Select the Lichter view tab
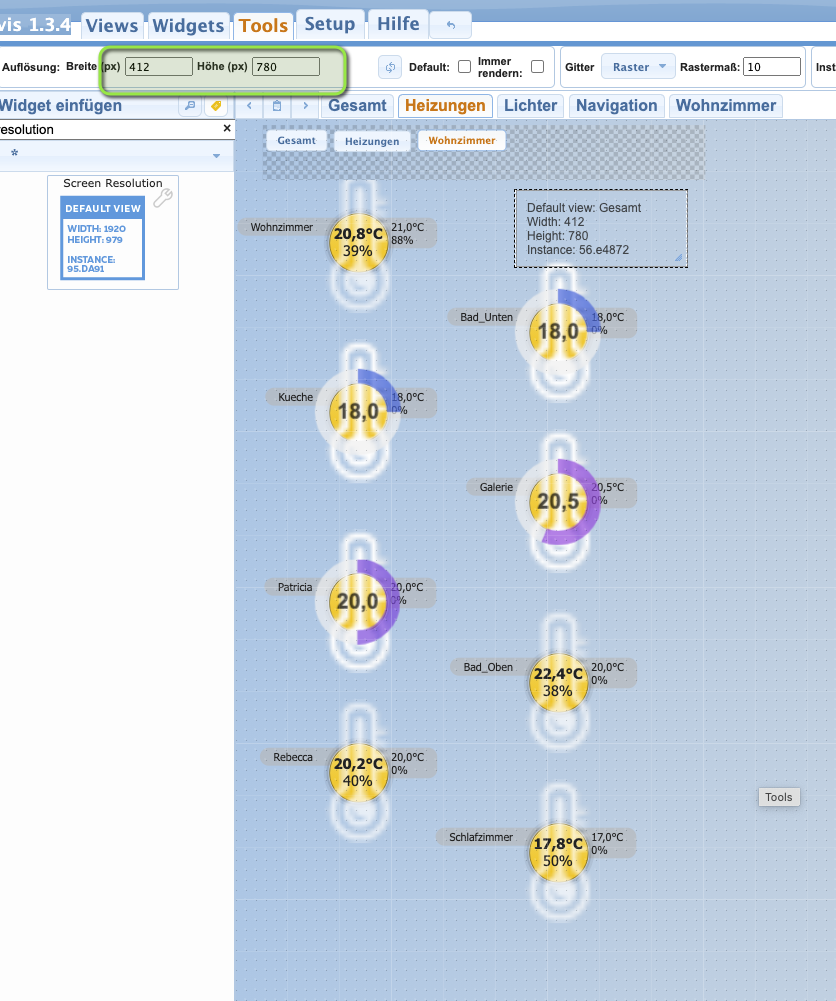This screenshot has width=836, height=1001. pos(530,105)
